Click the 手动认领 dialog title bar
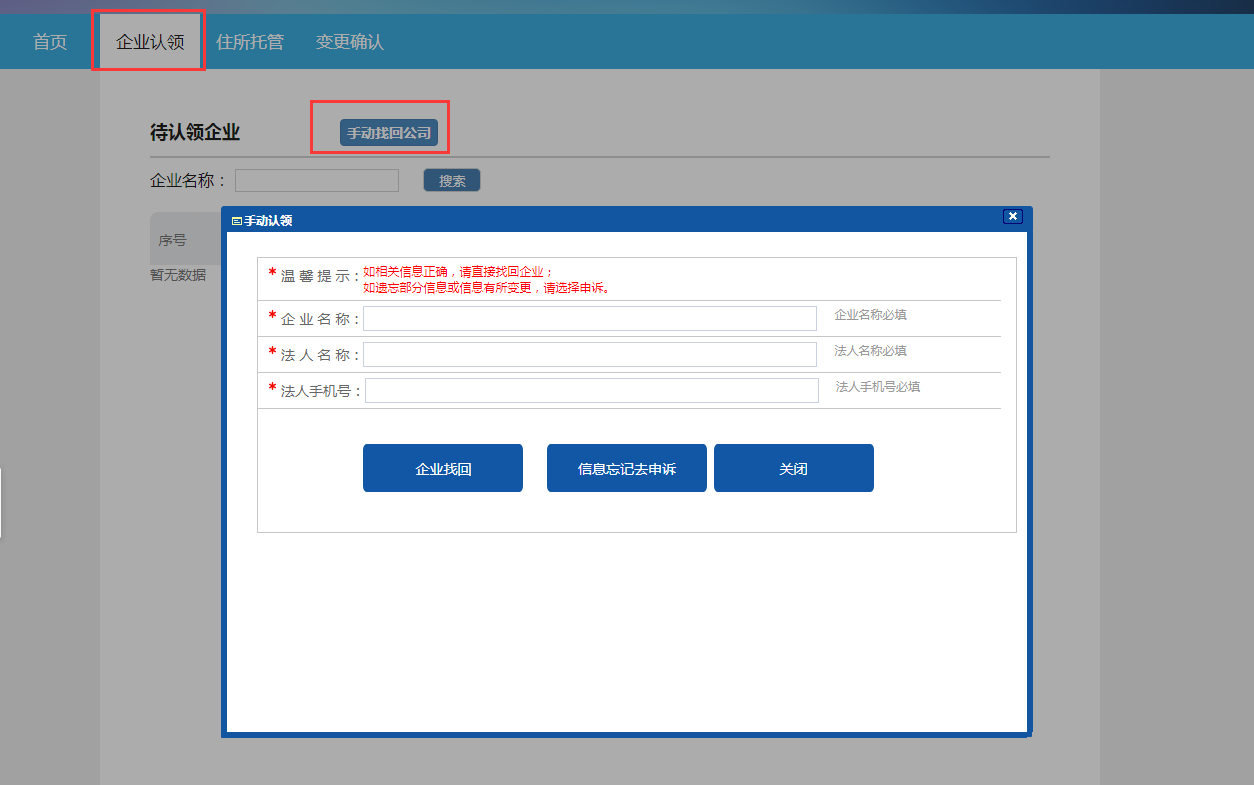This screenshot has width=1254, height=785. (x=620, y=220)
